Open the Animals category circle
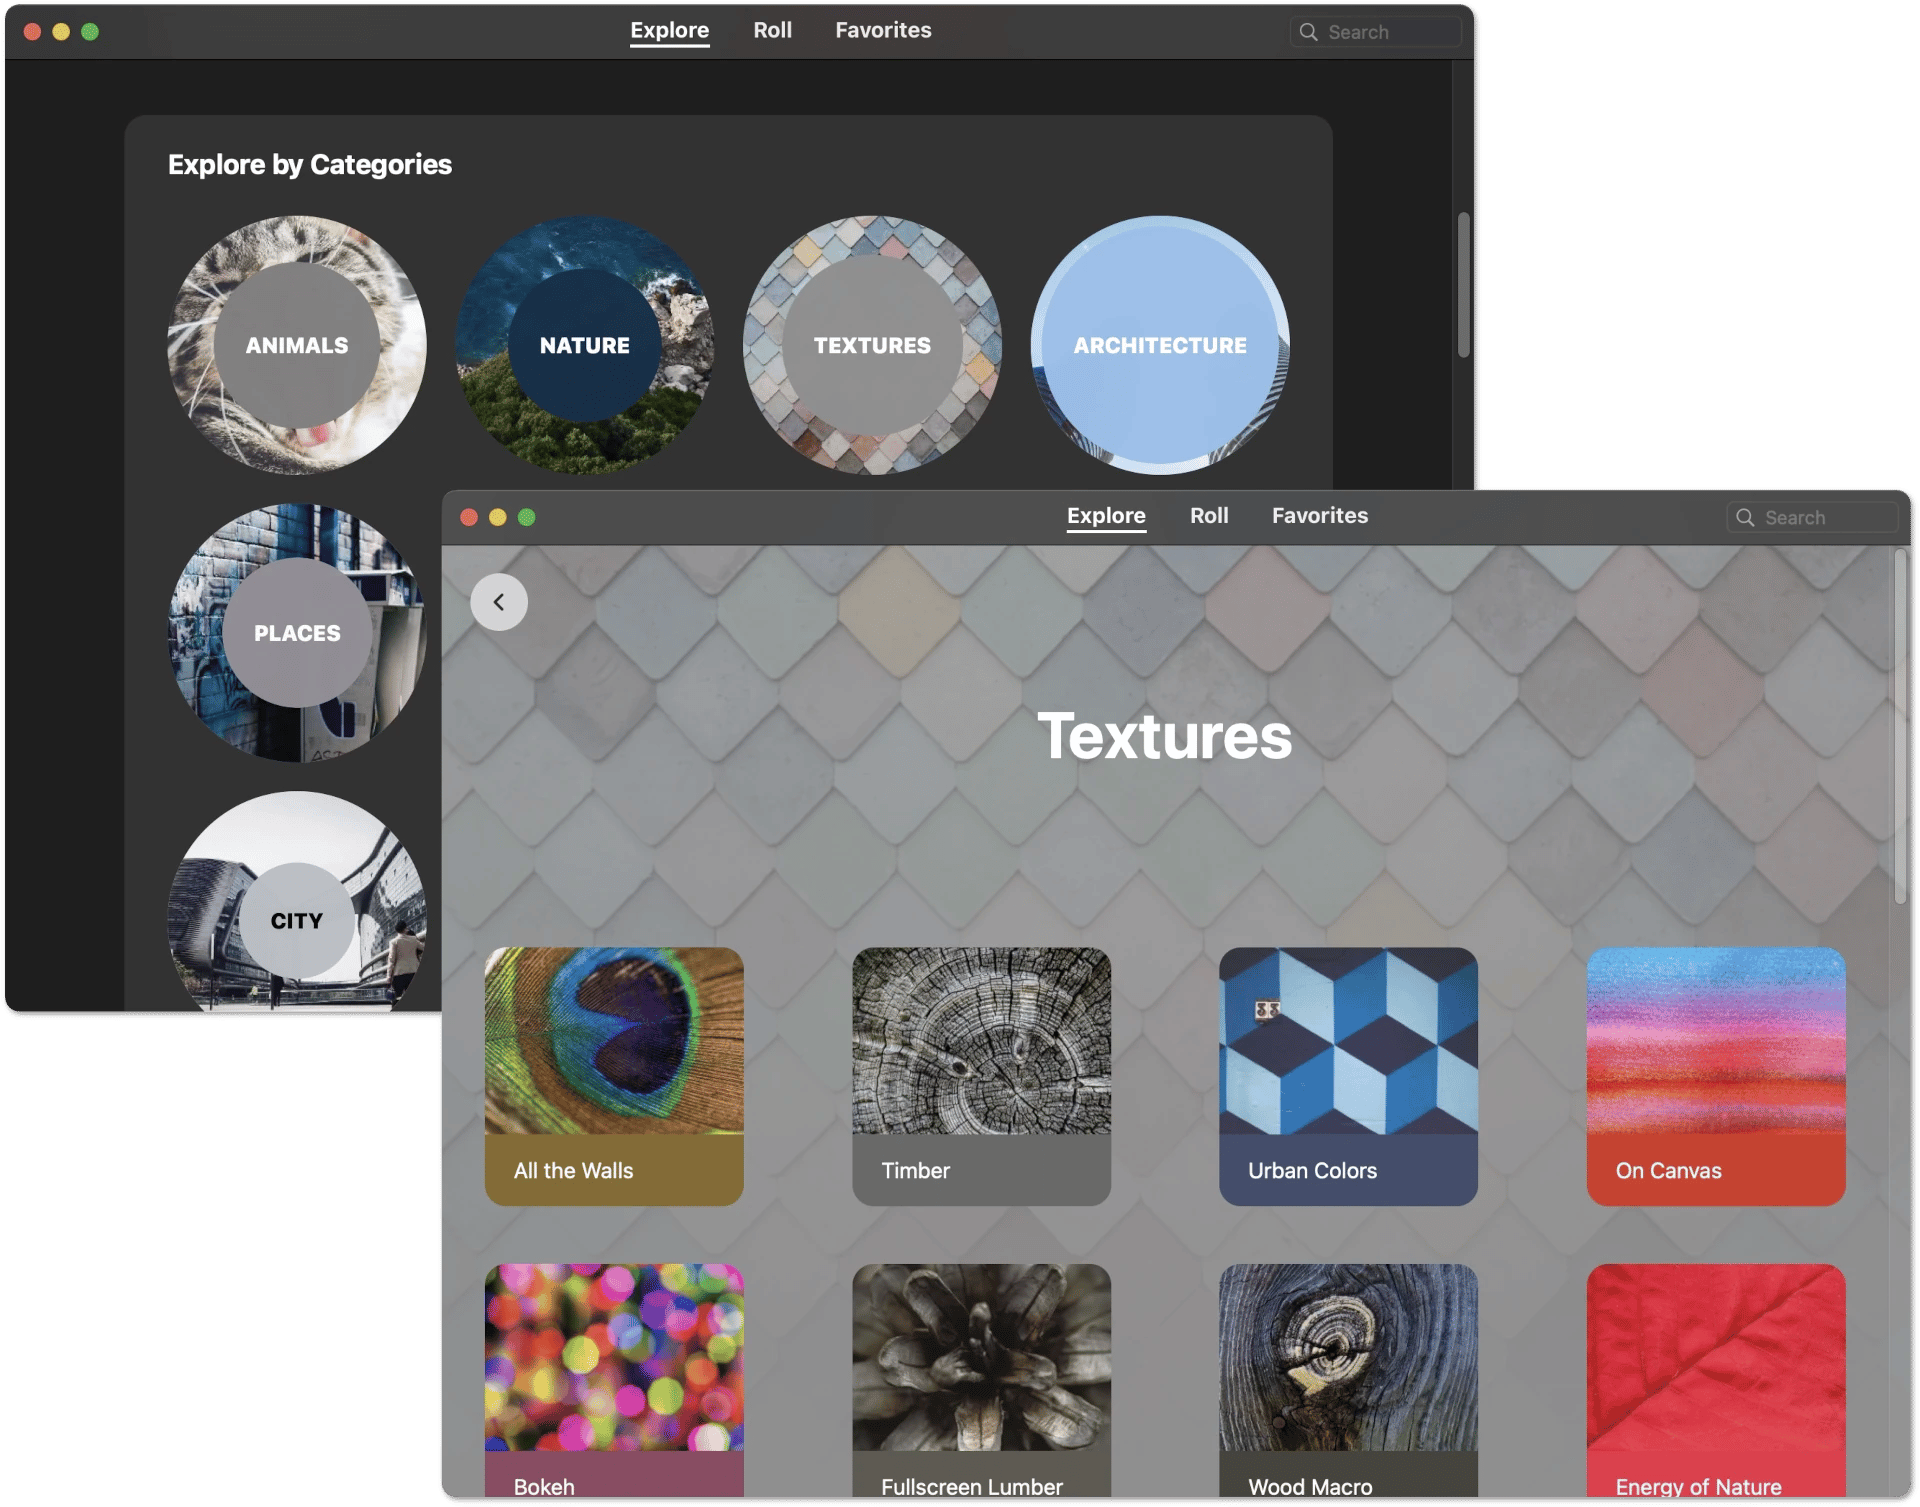This screenshot has height=1507, width=1920. tap(297, 345)
